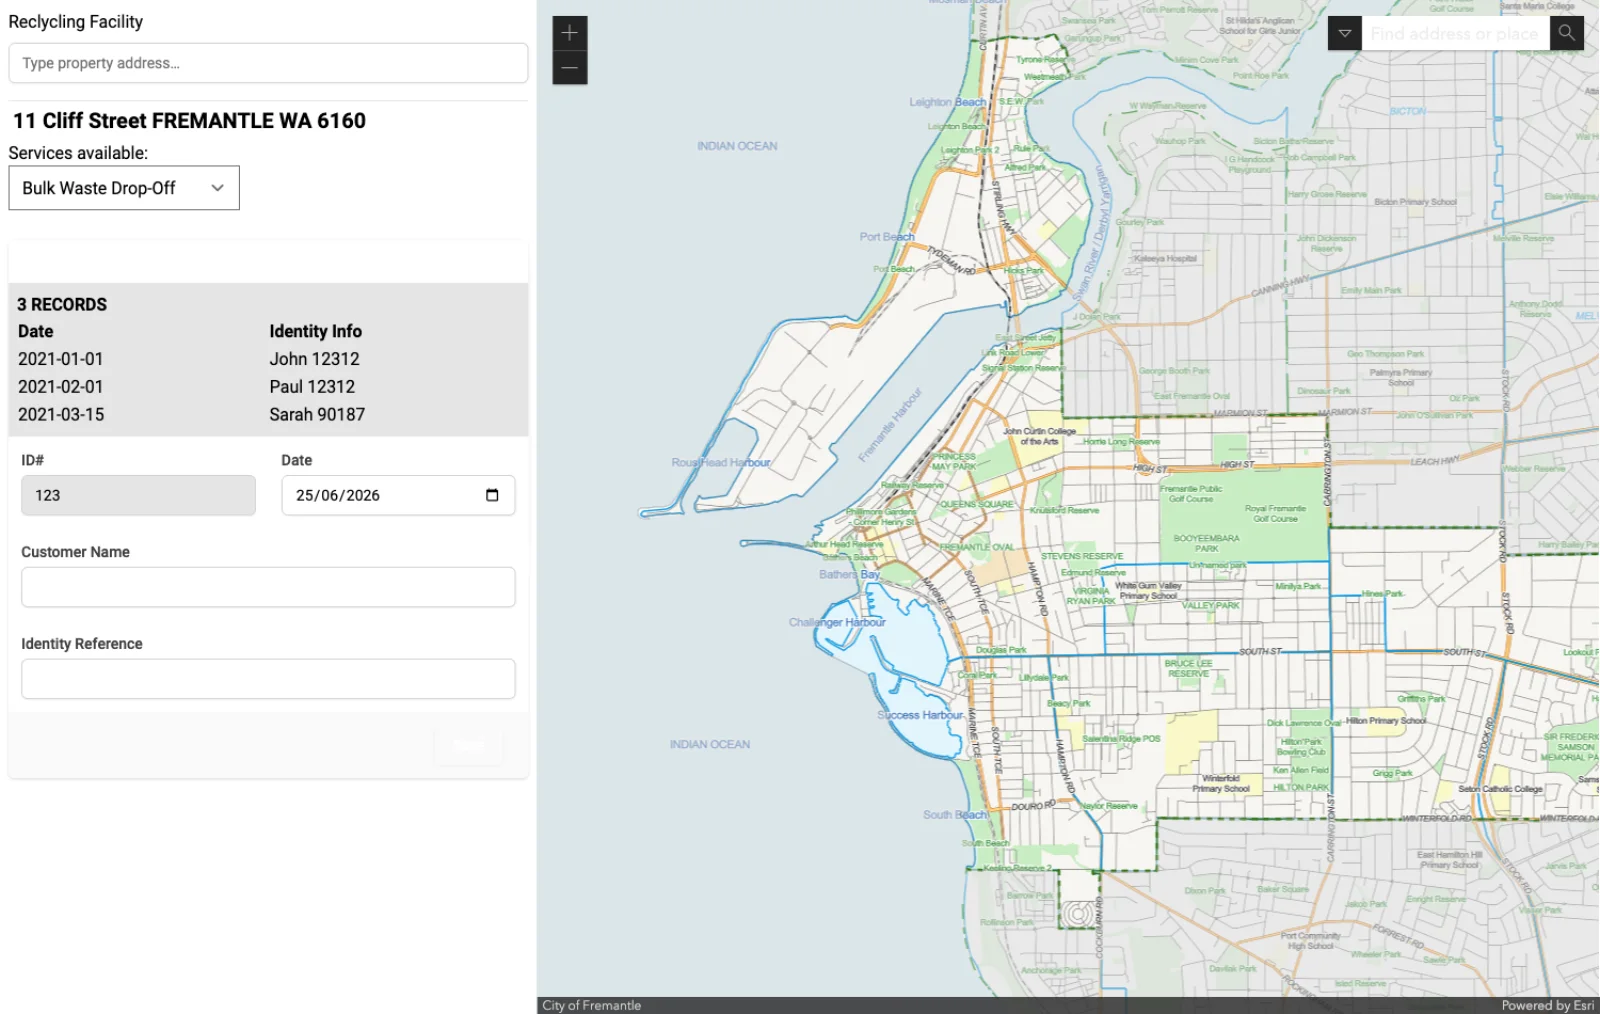
Task: Click identity info Sarah 90187
Action: point(317,415)
